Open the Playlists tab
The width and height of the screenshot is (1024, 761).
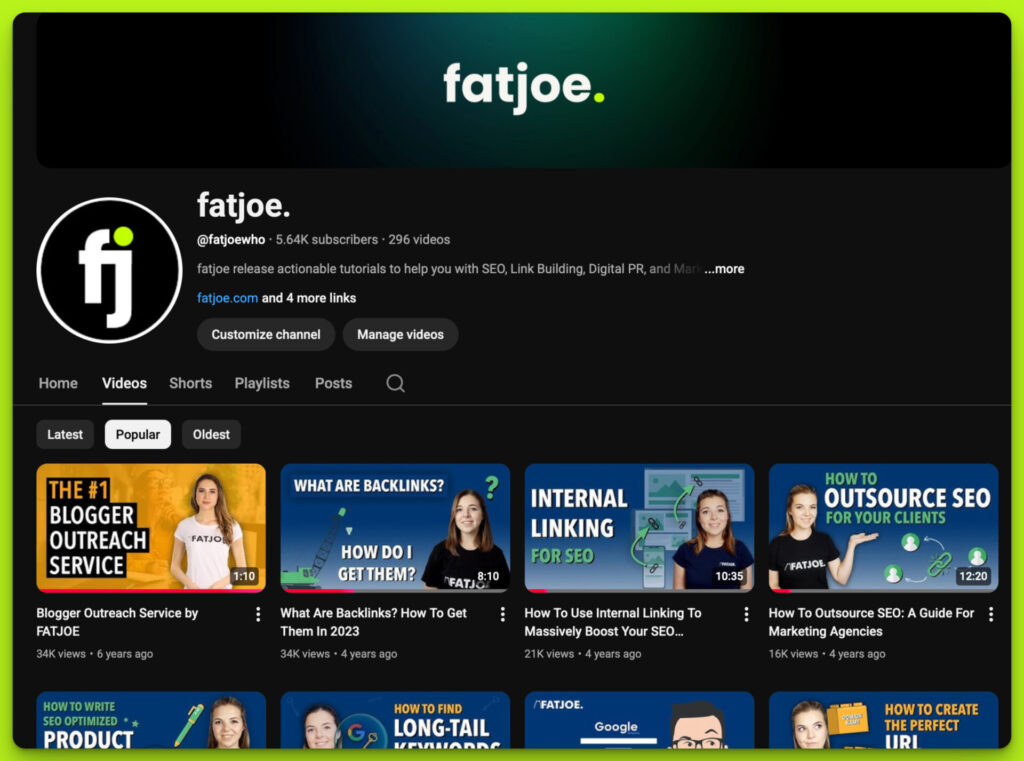[261, 383]
